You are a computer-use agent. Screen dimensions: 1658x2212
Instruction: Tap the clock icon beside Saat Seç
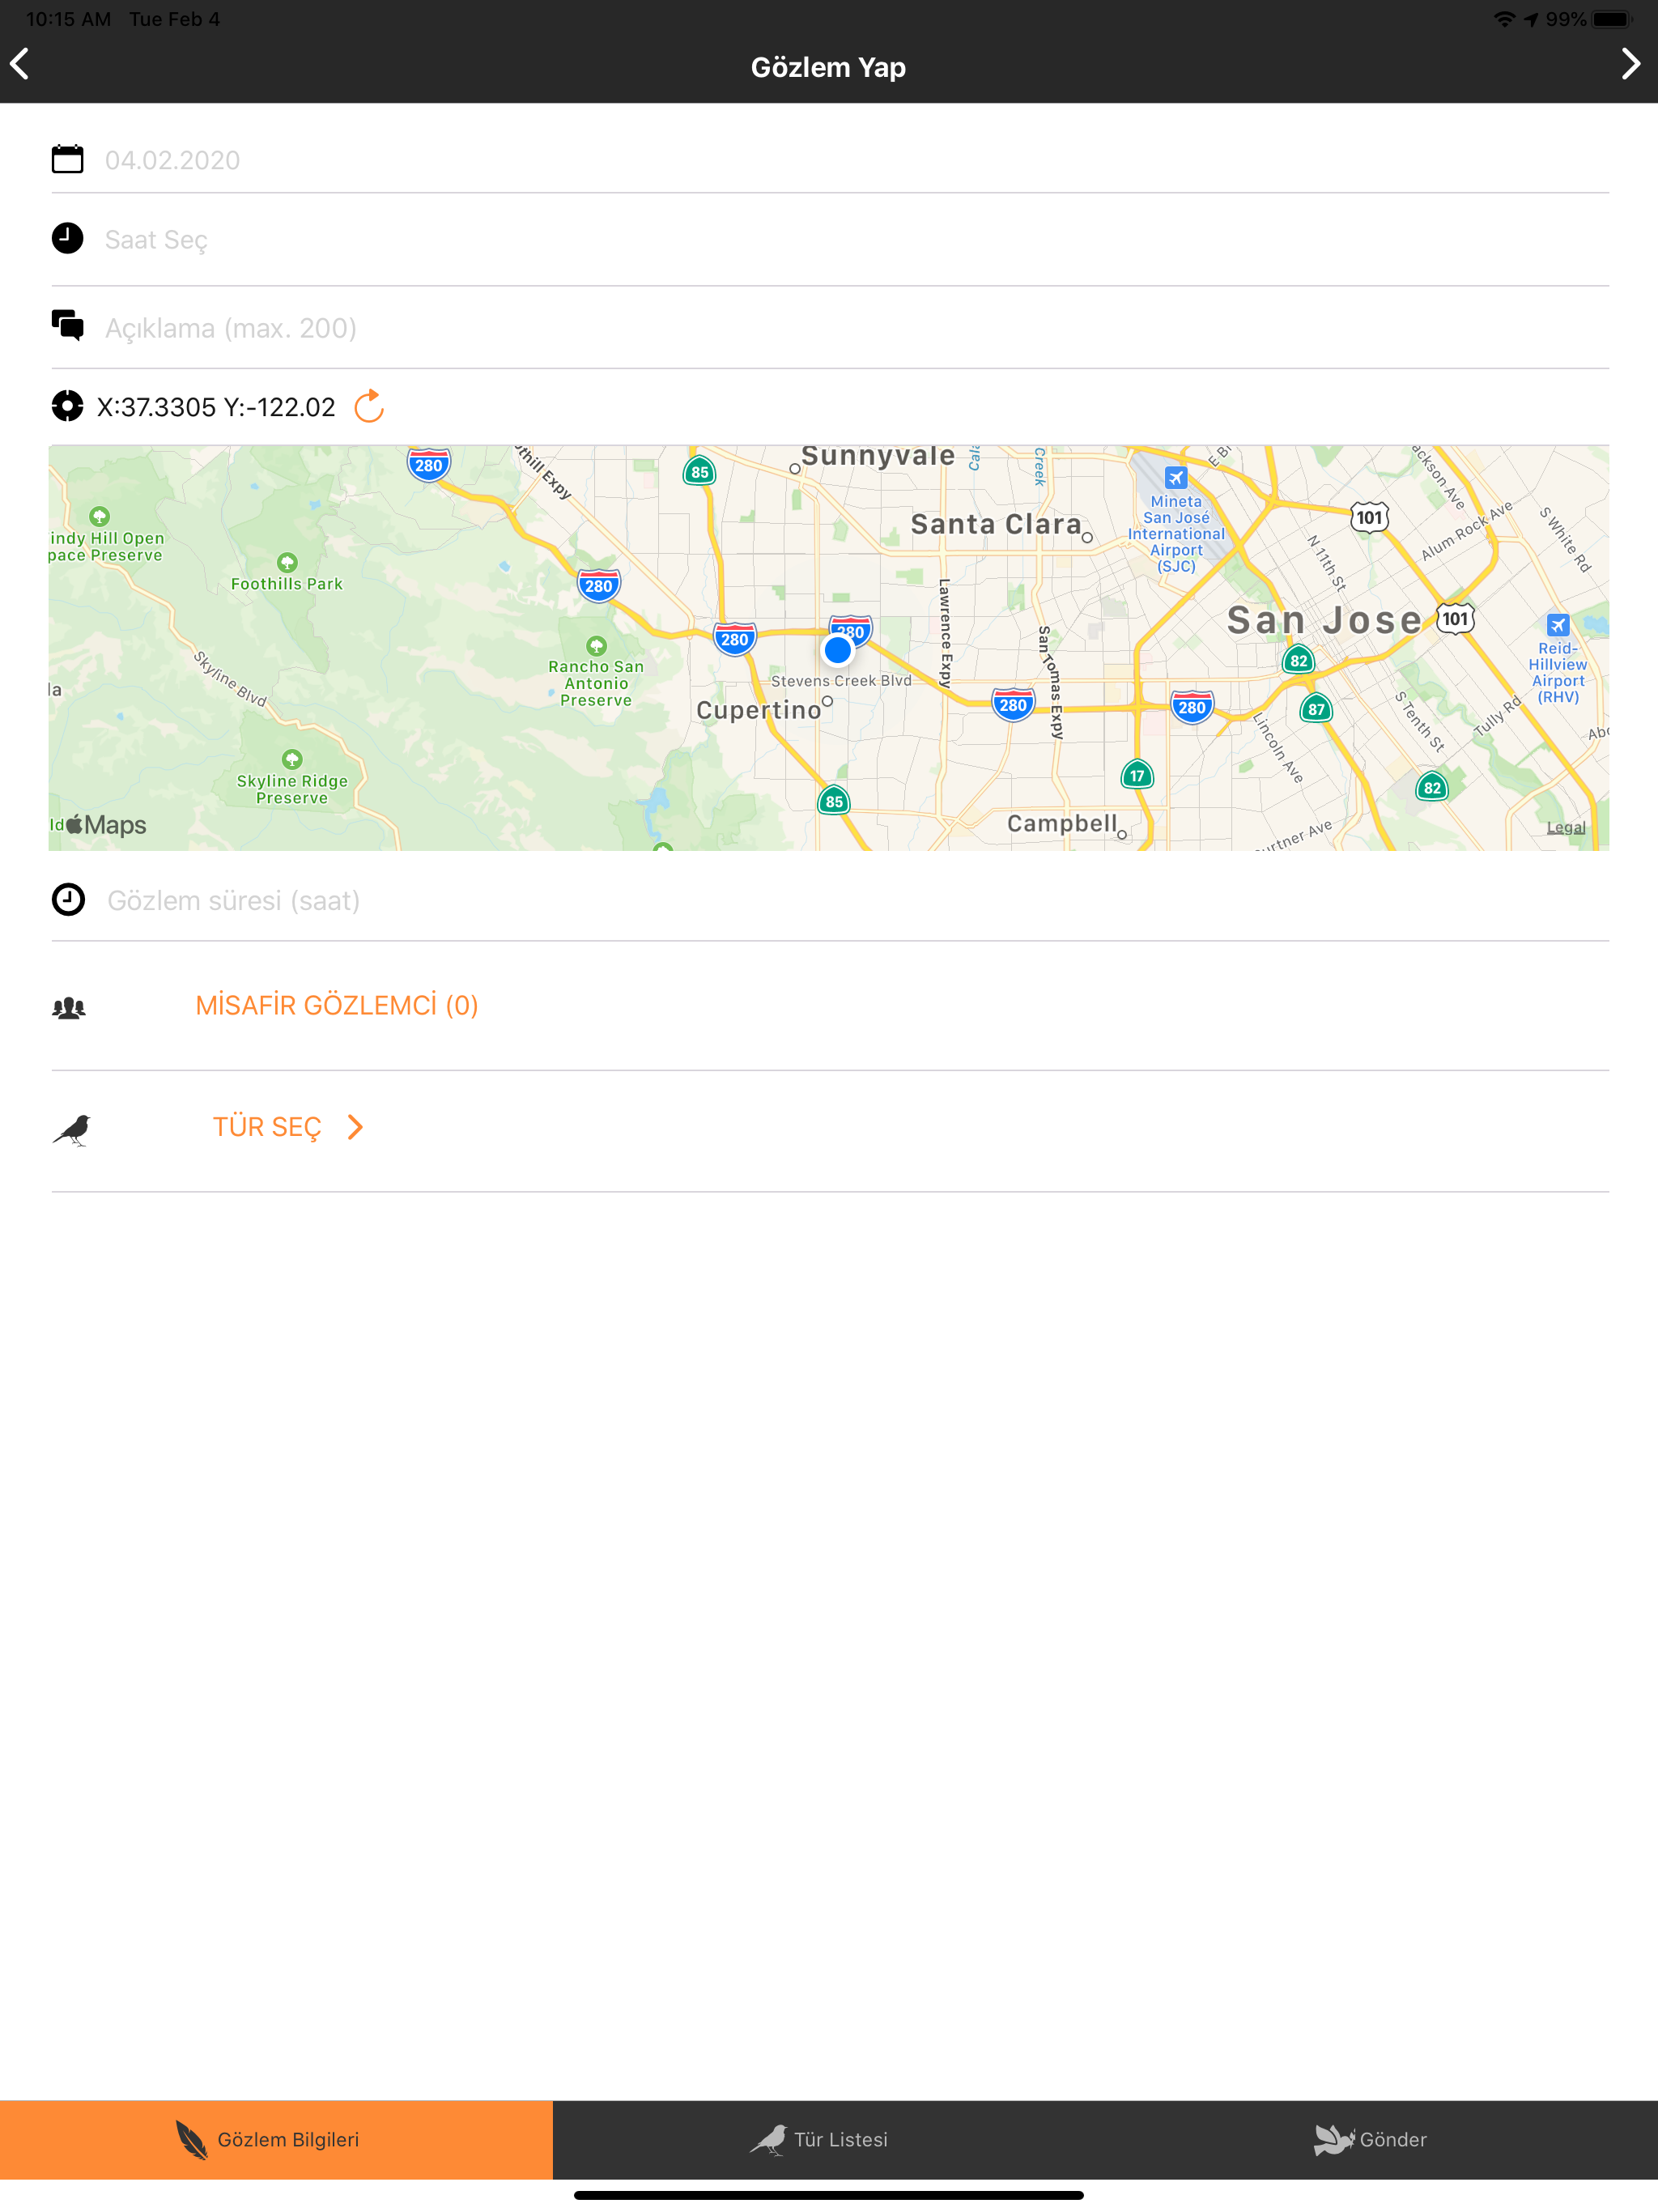[67, 238]
